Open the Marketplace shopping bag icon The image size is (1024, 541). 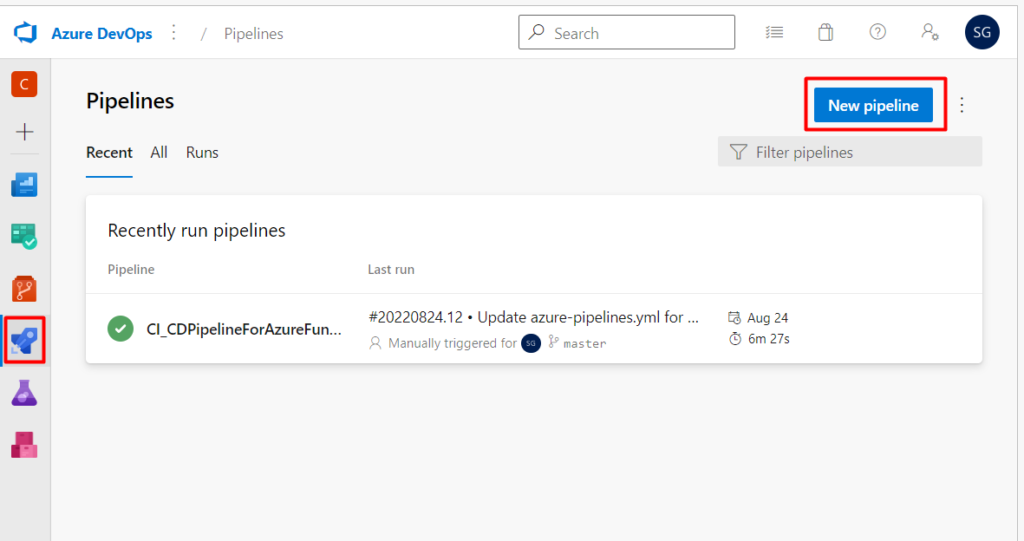coord(825,32)
